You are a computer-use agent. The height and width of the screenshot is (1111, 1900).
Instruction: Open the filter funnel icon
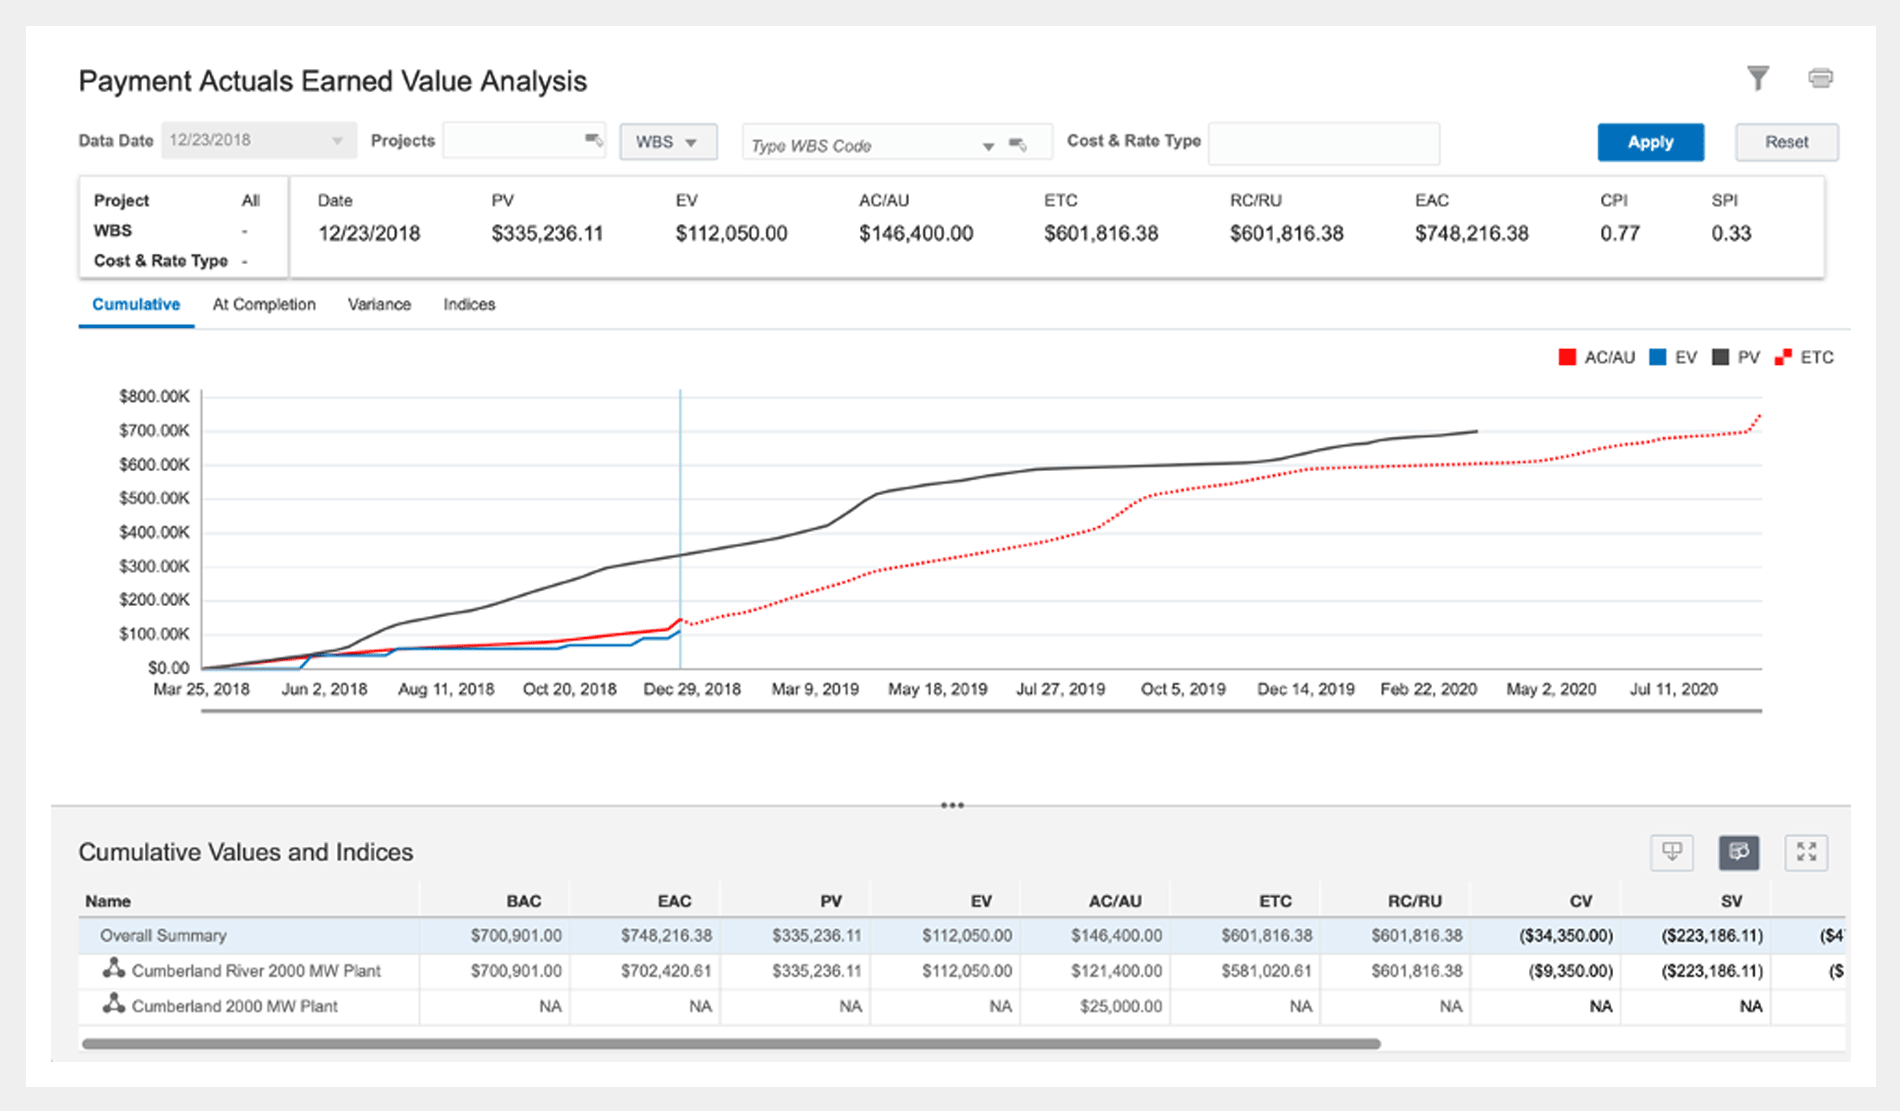pyautogui.click(x=1757, y=78)
